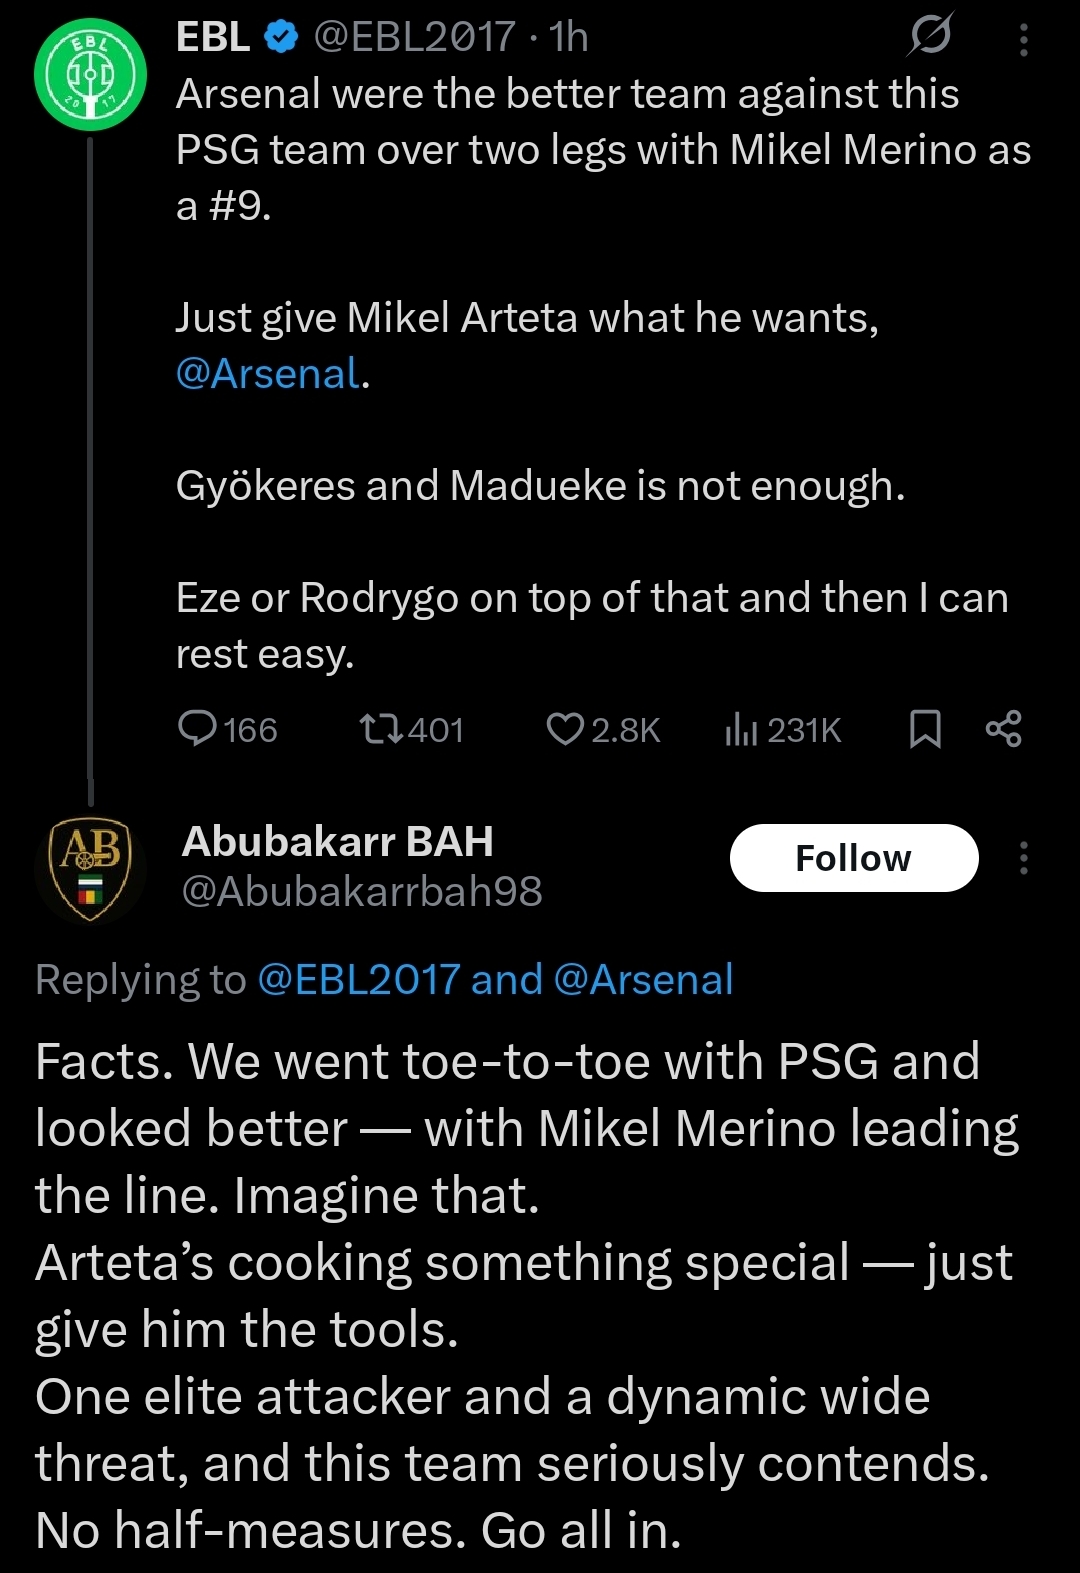This screenshot has width=1080, height=1573.
Task: Open the @Arsenal link in Replying to line
Action: click(x=643, y=979)
